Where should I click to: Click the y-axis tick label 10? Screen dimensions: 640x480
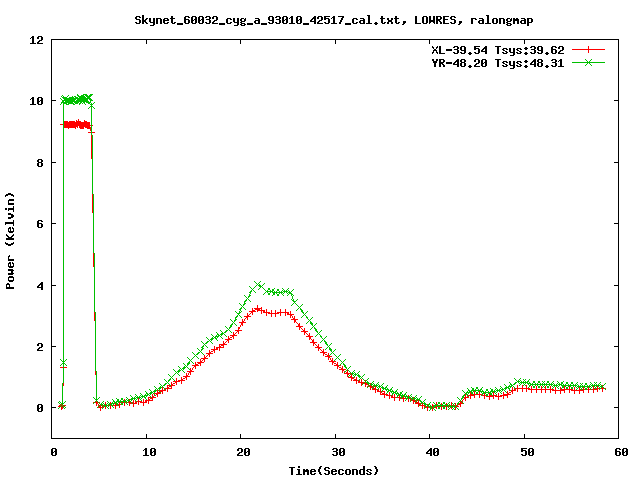click(x=36, y=101)
